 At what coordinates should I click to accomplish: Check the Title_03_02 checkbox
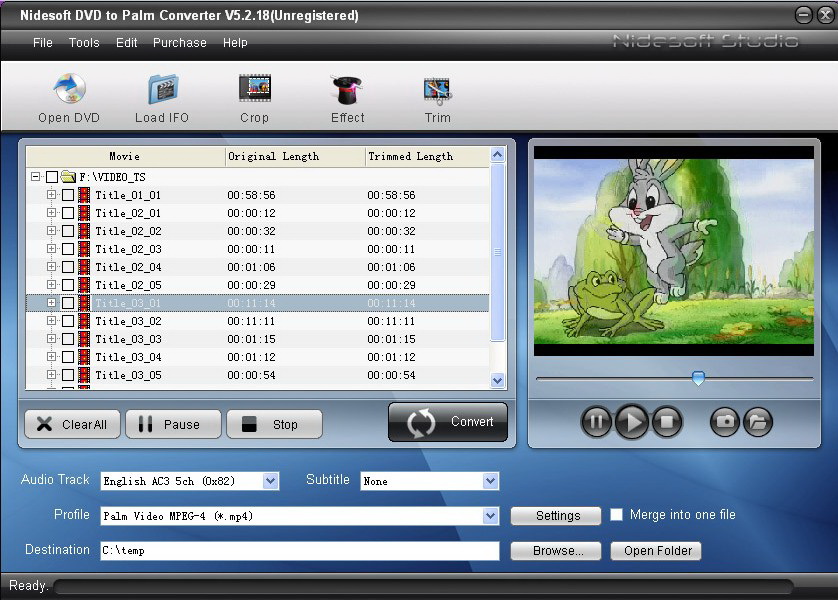coord(68,321)
